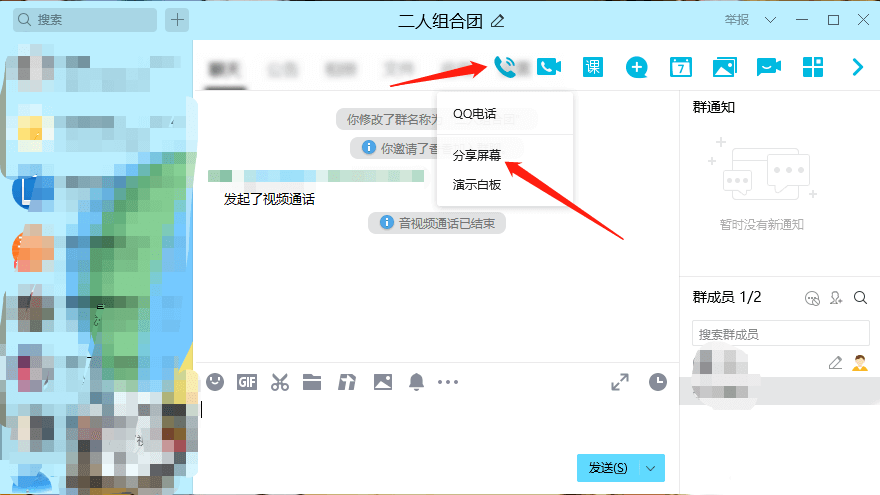This screenshot has width=880, height=495.
Task: Click the 暂时没有新通知 text
Action: point(762,225)
